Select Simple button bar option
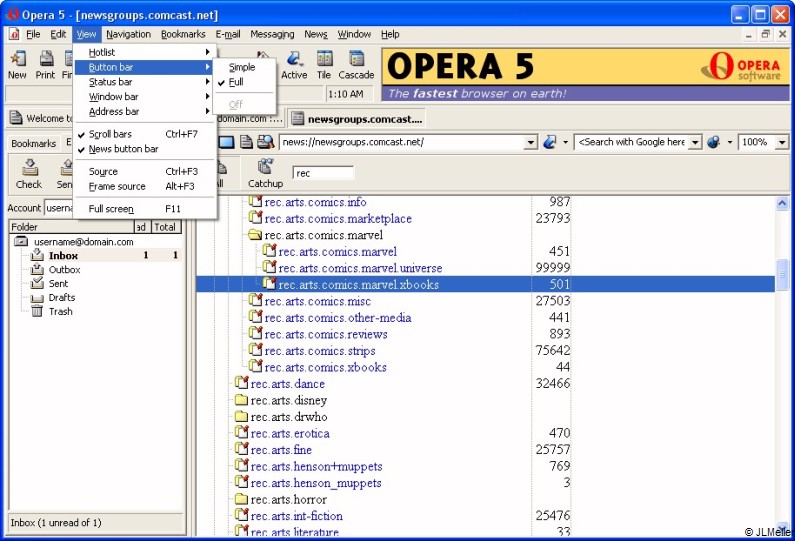This screenshot has width=795, height=541. tap(245, 67)
